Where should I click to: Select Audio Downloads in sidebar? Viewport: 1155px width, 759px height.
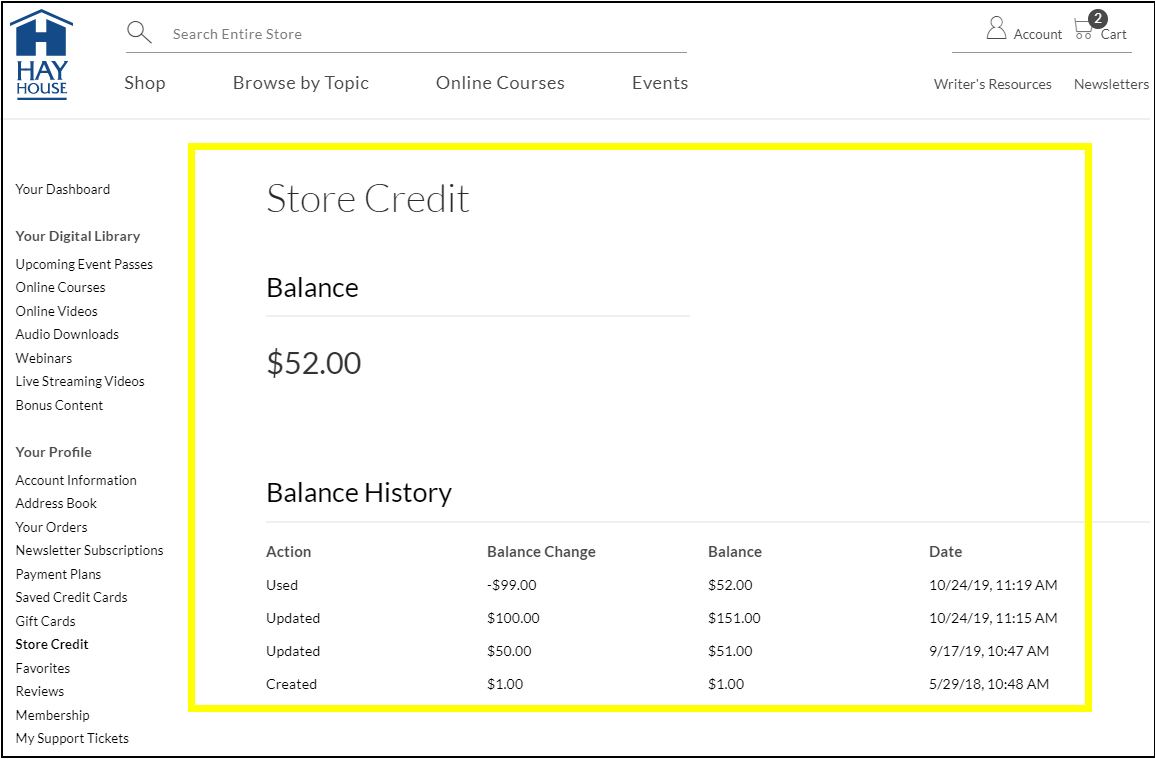point(67,334)
